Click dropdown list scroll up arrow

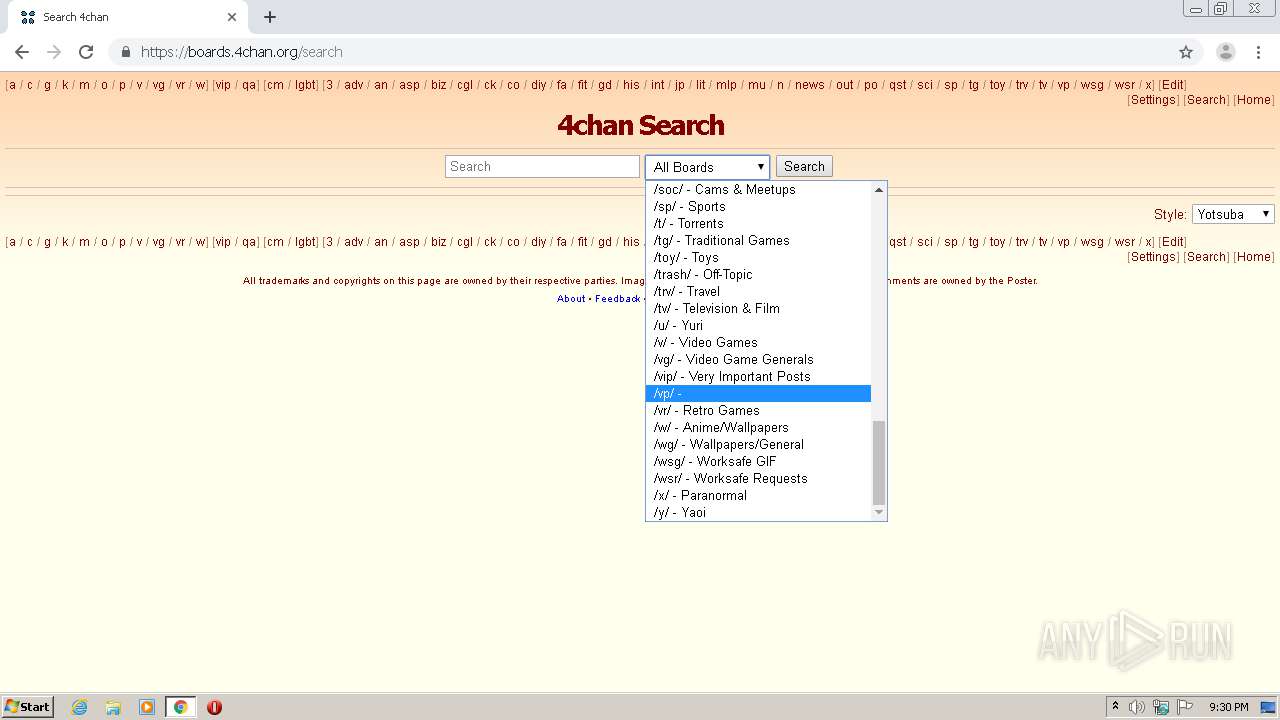[879, 189]
